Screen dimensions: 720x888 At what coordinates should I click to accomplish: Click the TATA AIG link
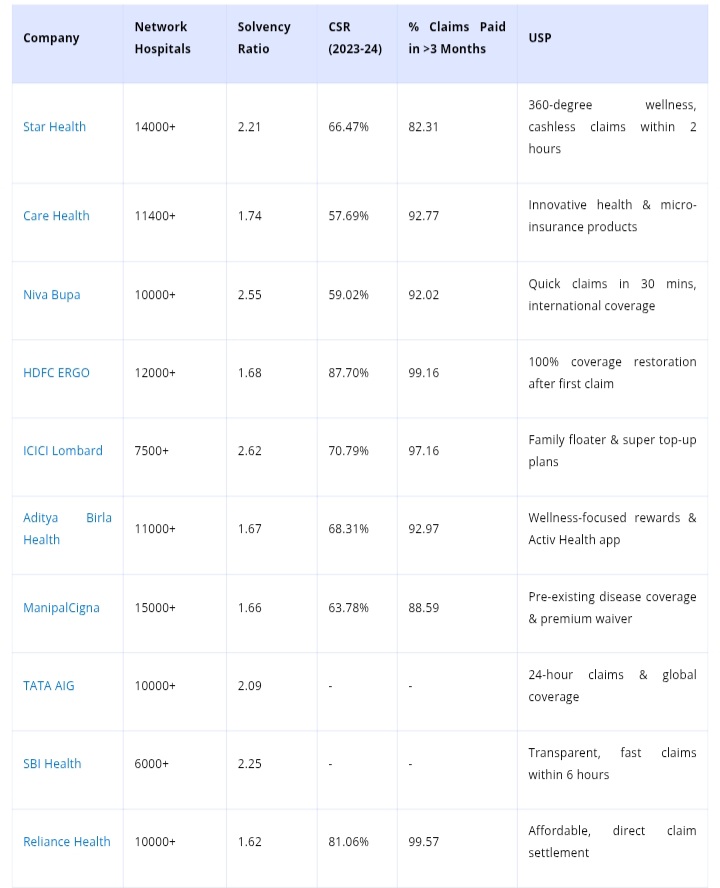(49, 686)
